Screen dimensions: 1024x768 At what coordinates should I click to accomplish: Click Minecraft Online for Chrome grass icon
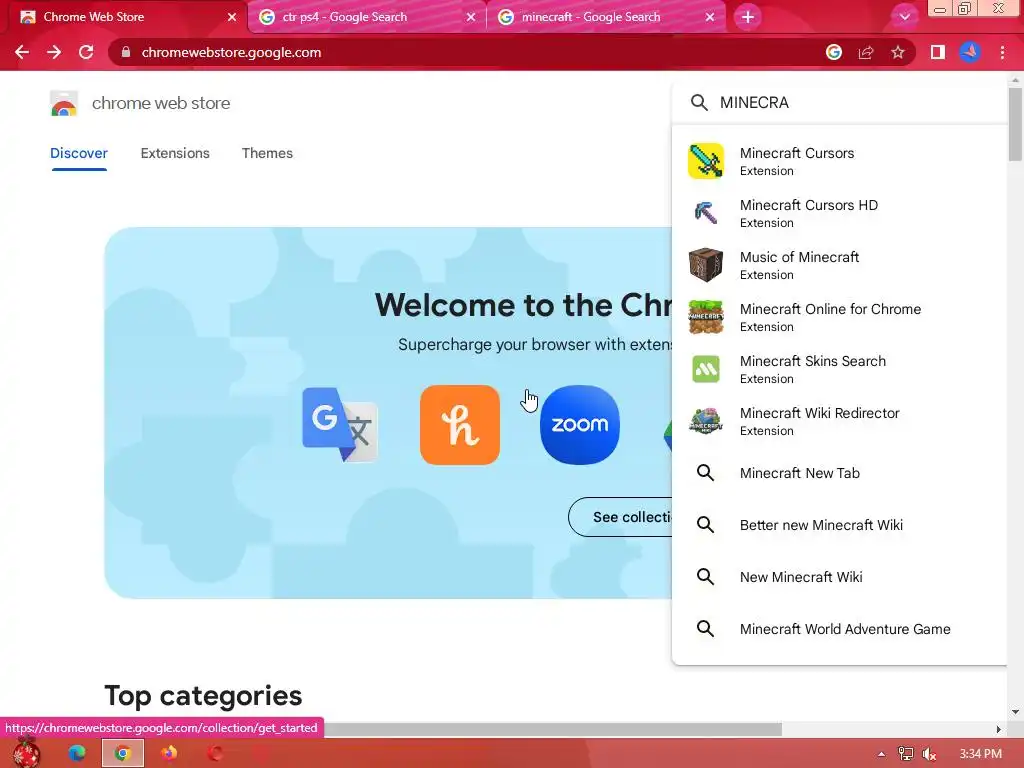pyautogui.click(x=705, y=317)
